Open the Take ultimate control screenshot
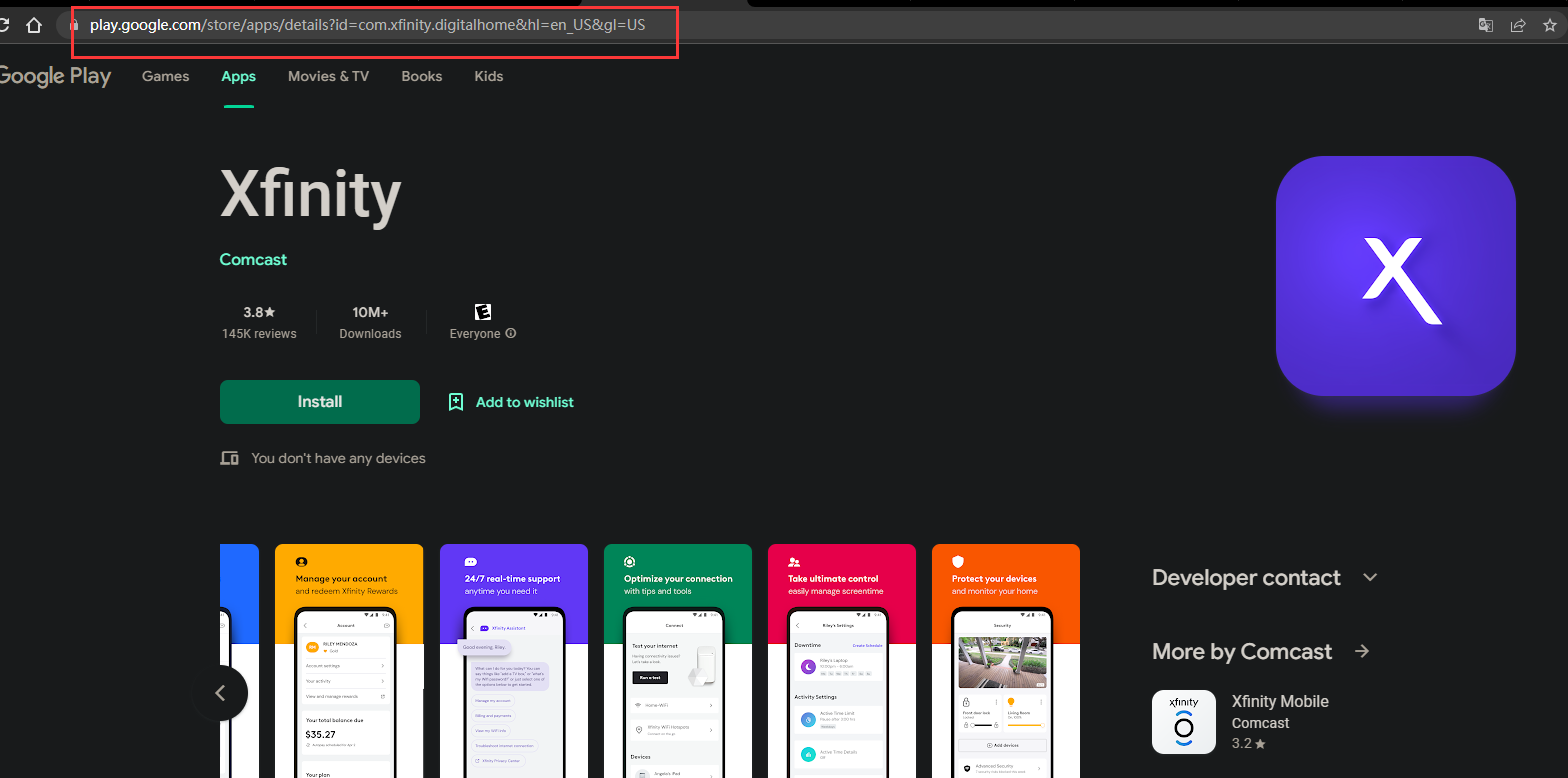1568x778 pixels. coord(842,661)
